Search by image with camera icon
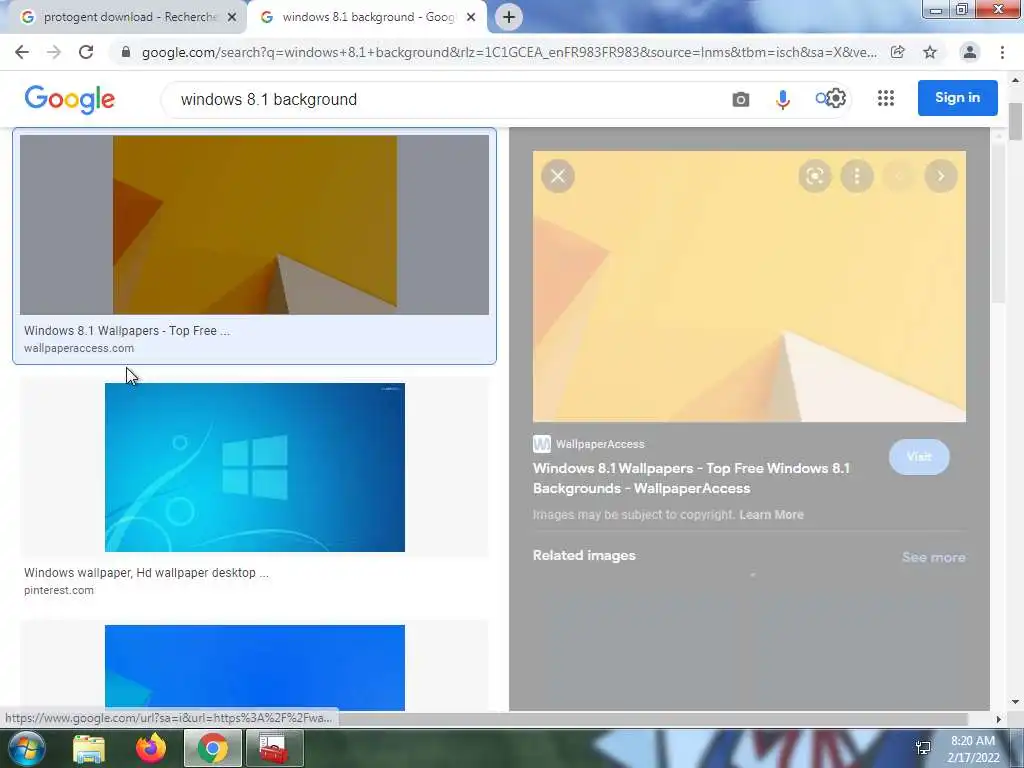 741,99
